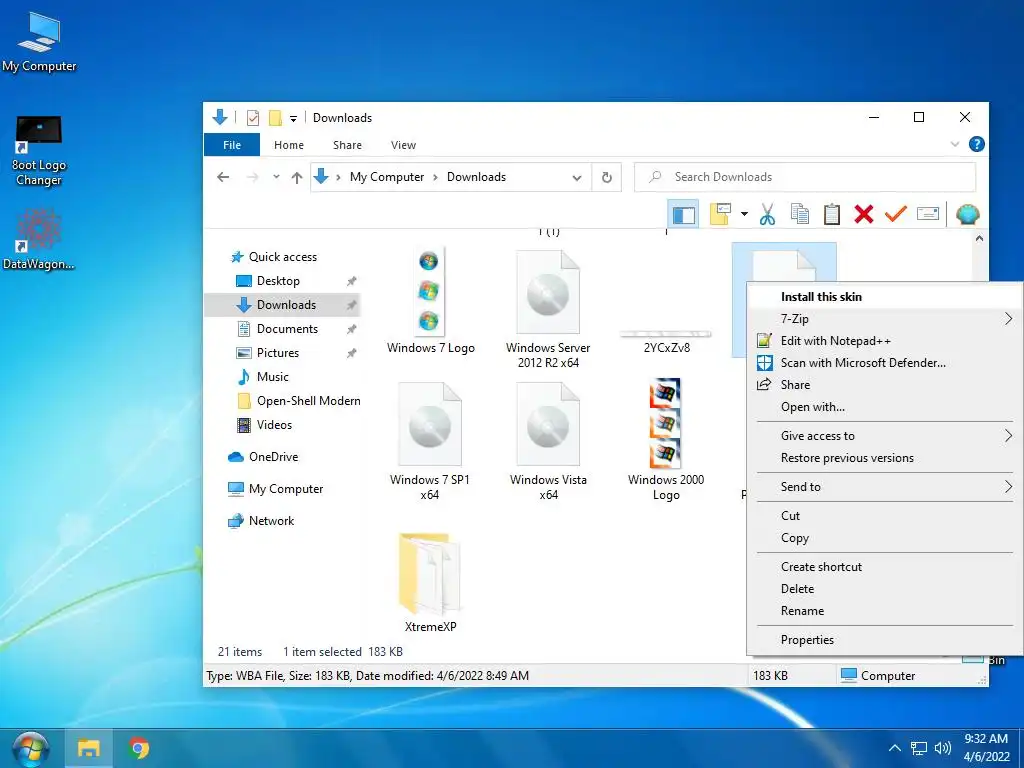Open Desktop in navigation pane

point(278,281)
